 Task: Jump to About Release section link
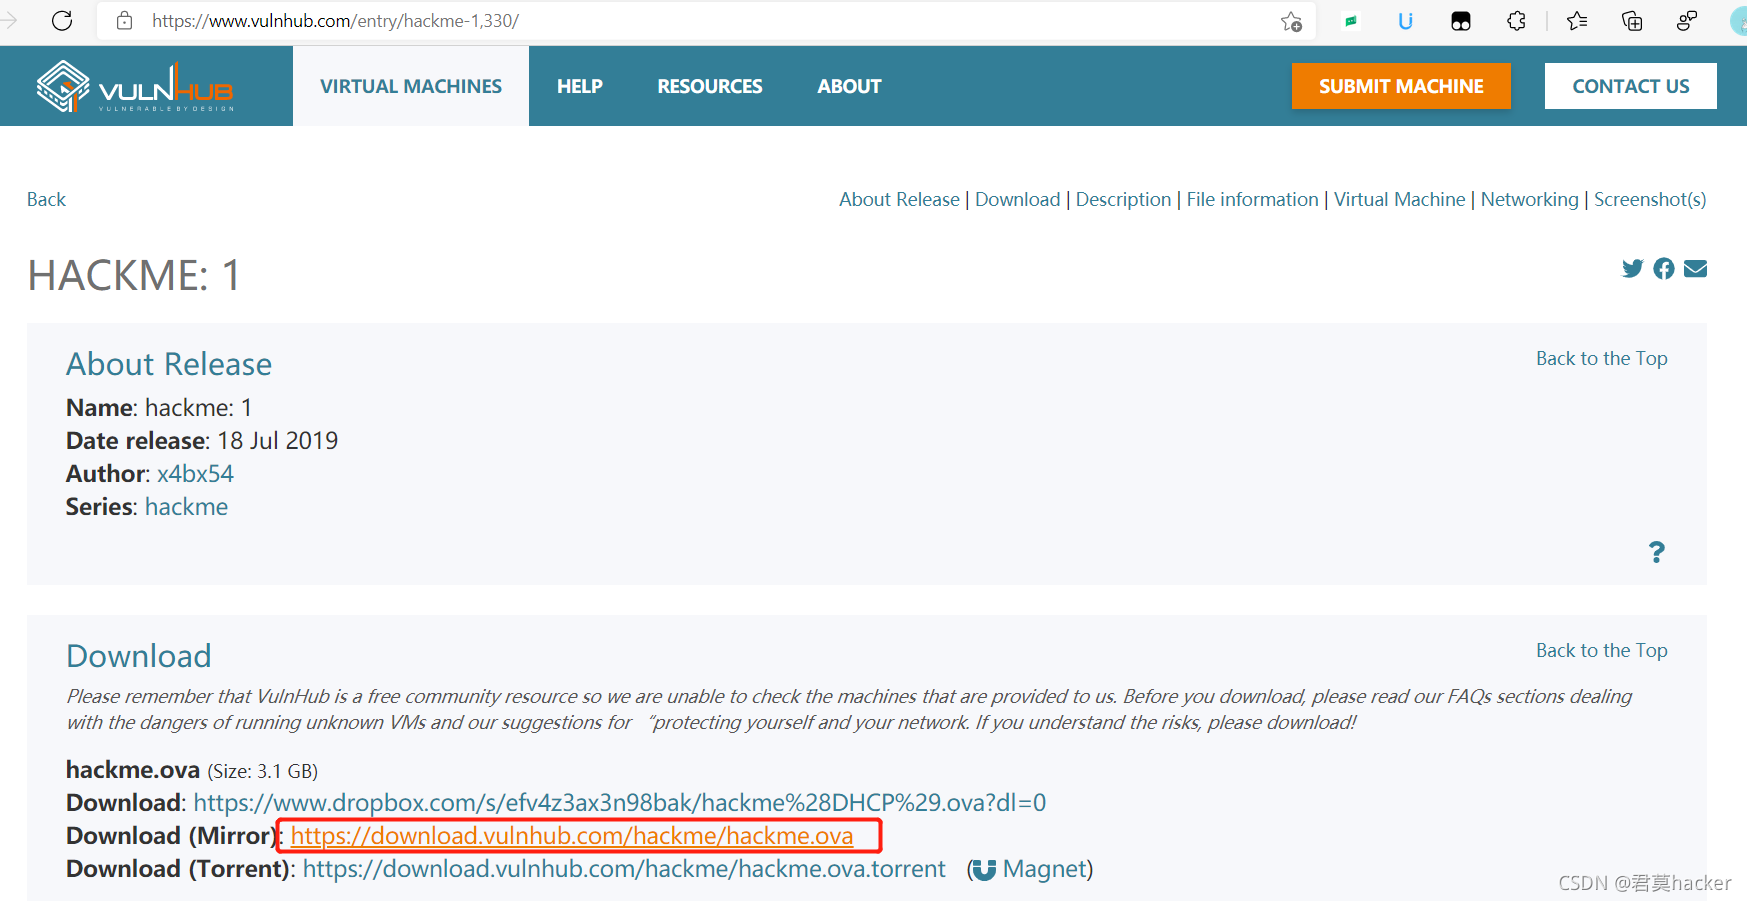[899, 199]
